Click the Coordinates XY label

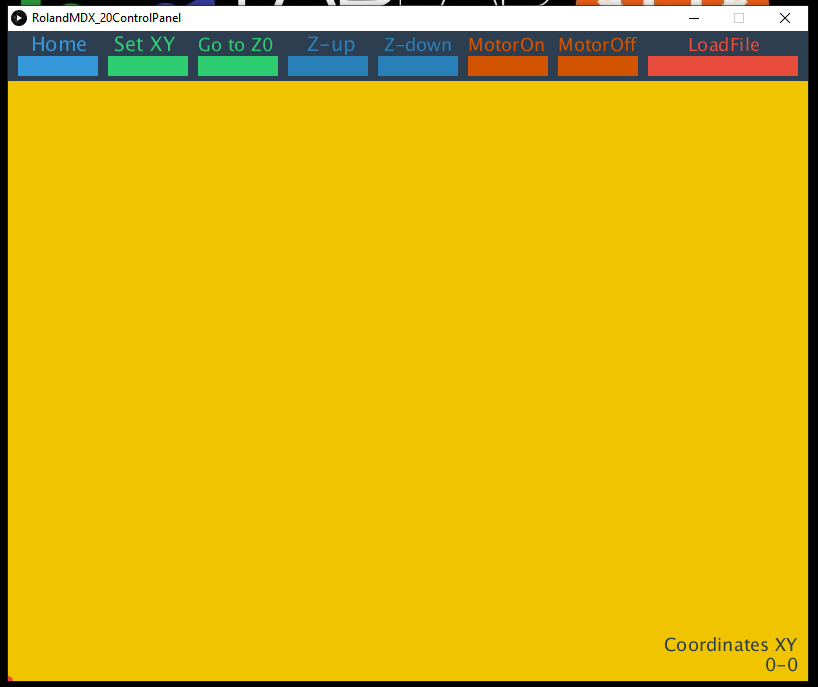tap(730, 645)
